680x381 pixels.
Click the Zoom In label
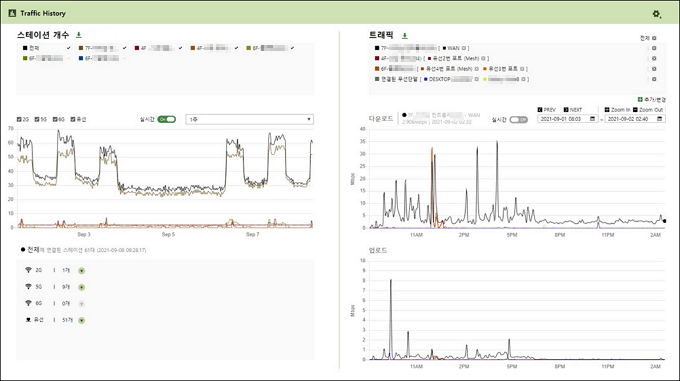click(x=620, y=110)
